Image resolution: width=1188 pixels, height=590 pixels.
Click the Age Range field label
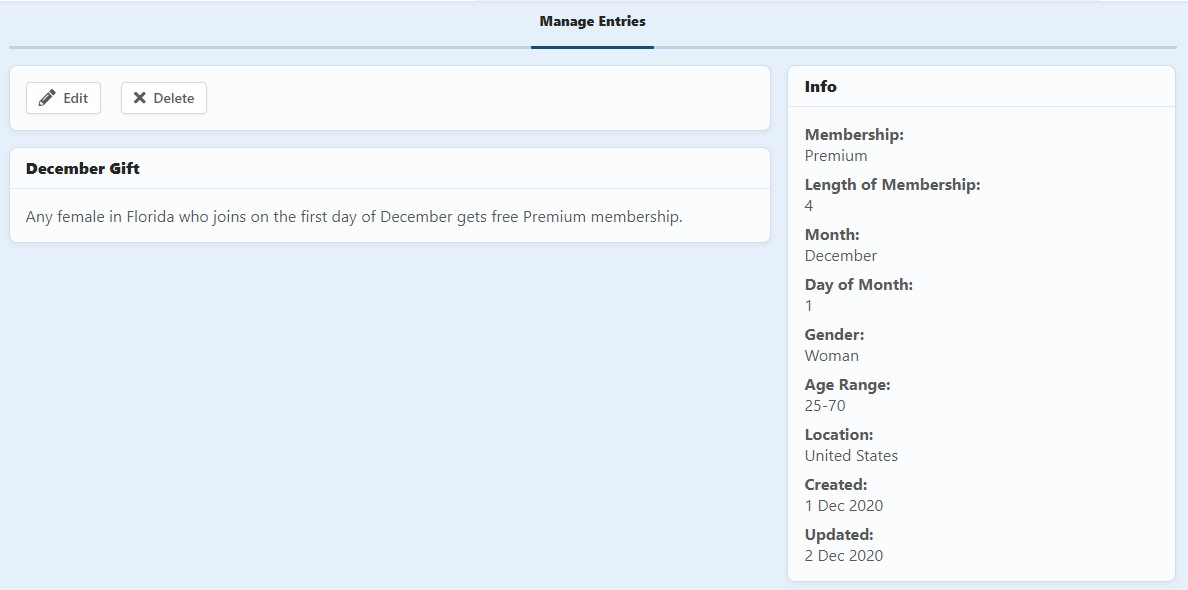coord(847,385)
